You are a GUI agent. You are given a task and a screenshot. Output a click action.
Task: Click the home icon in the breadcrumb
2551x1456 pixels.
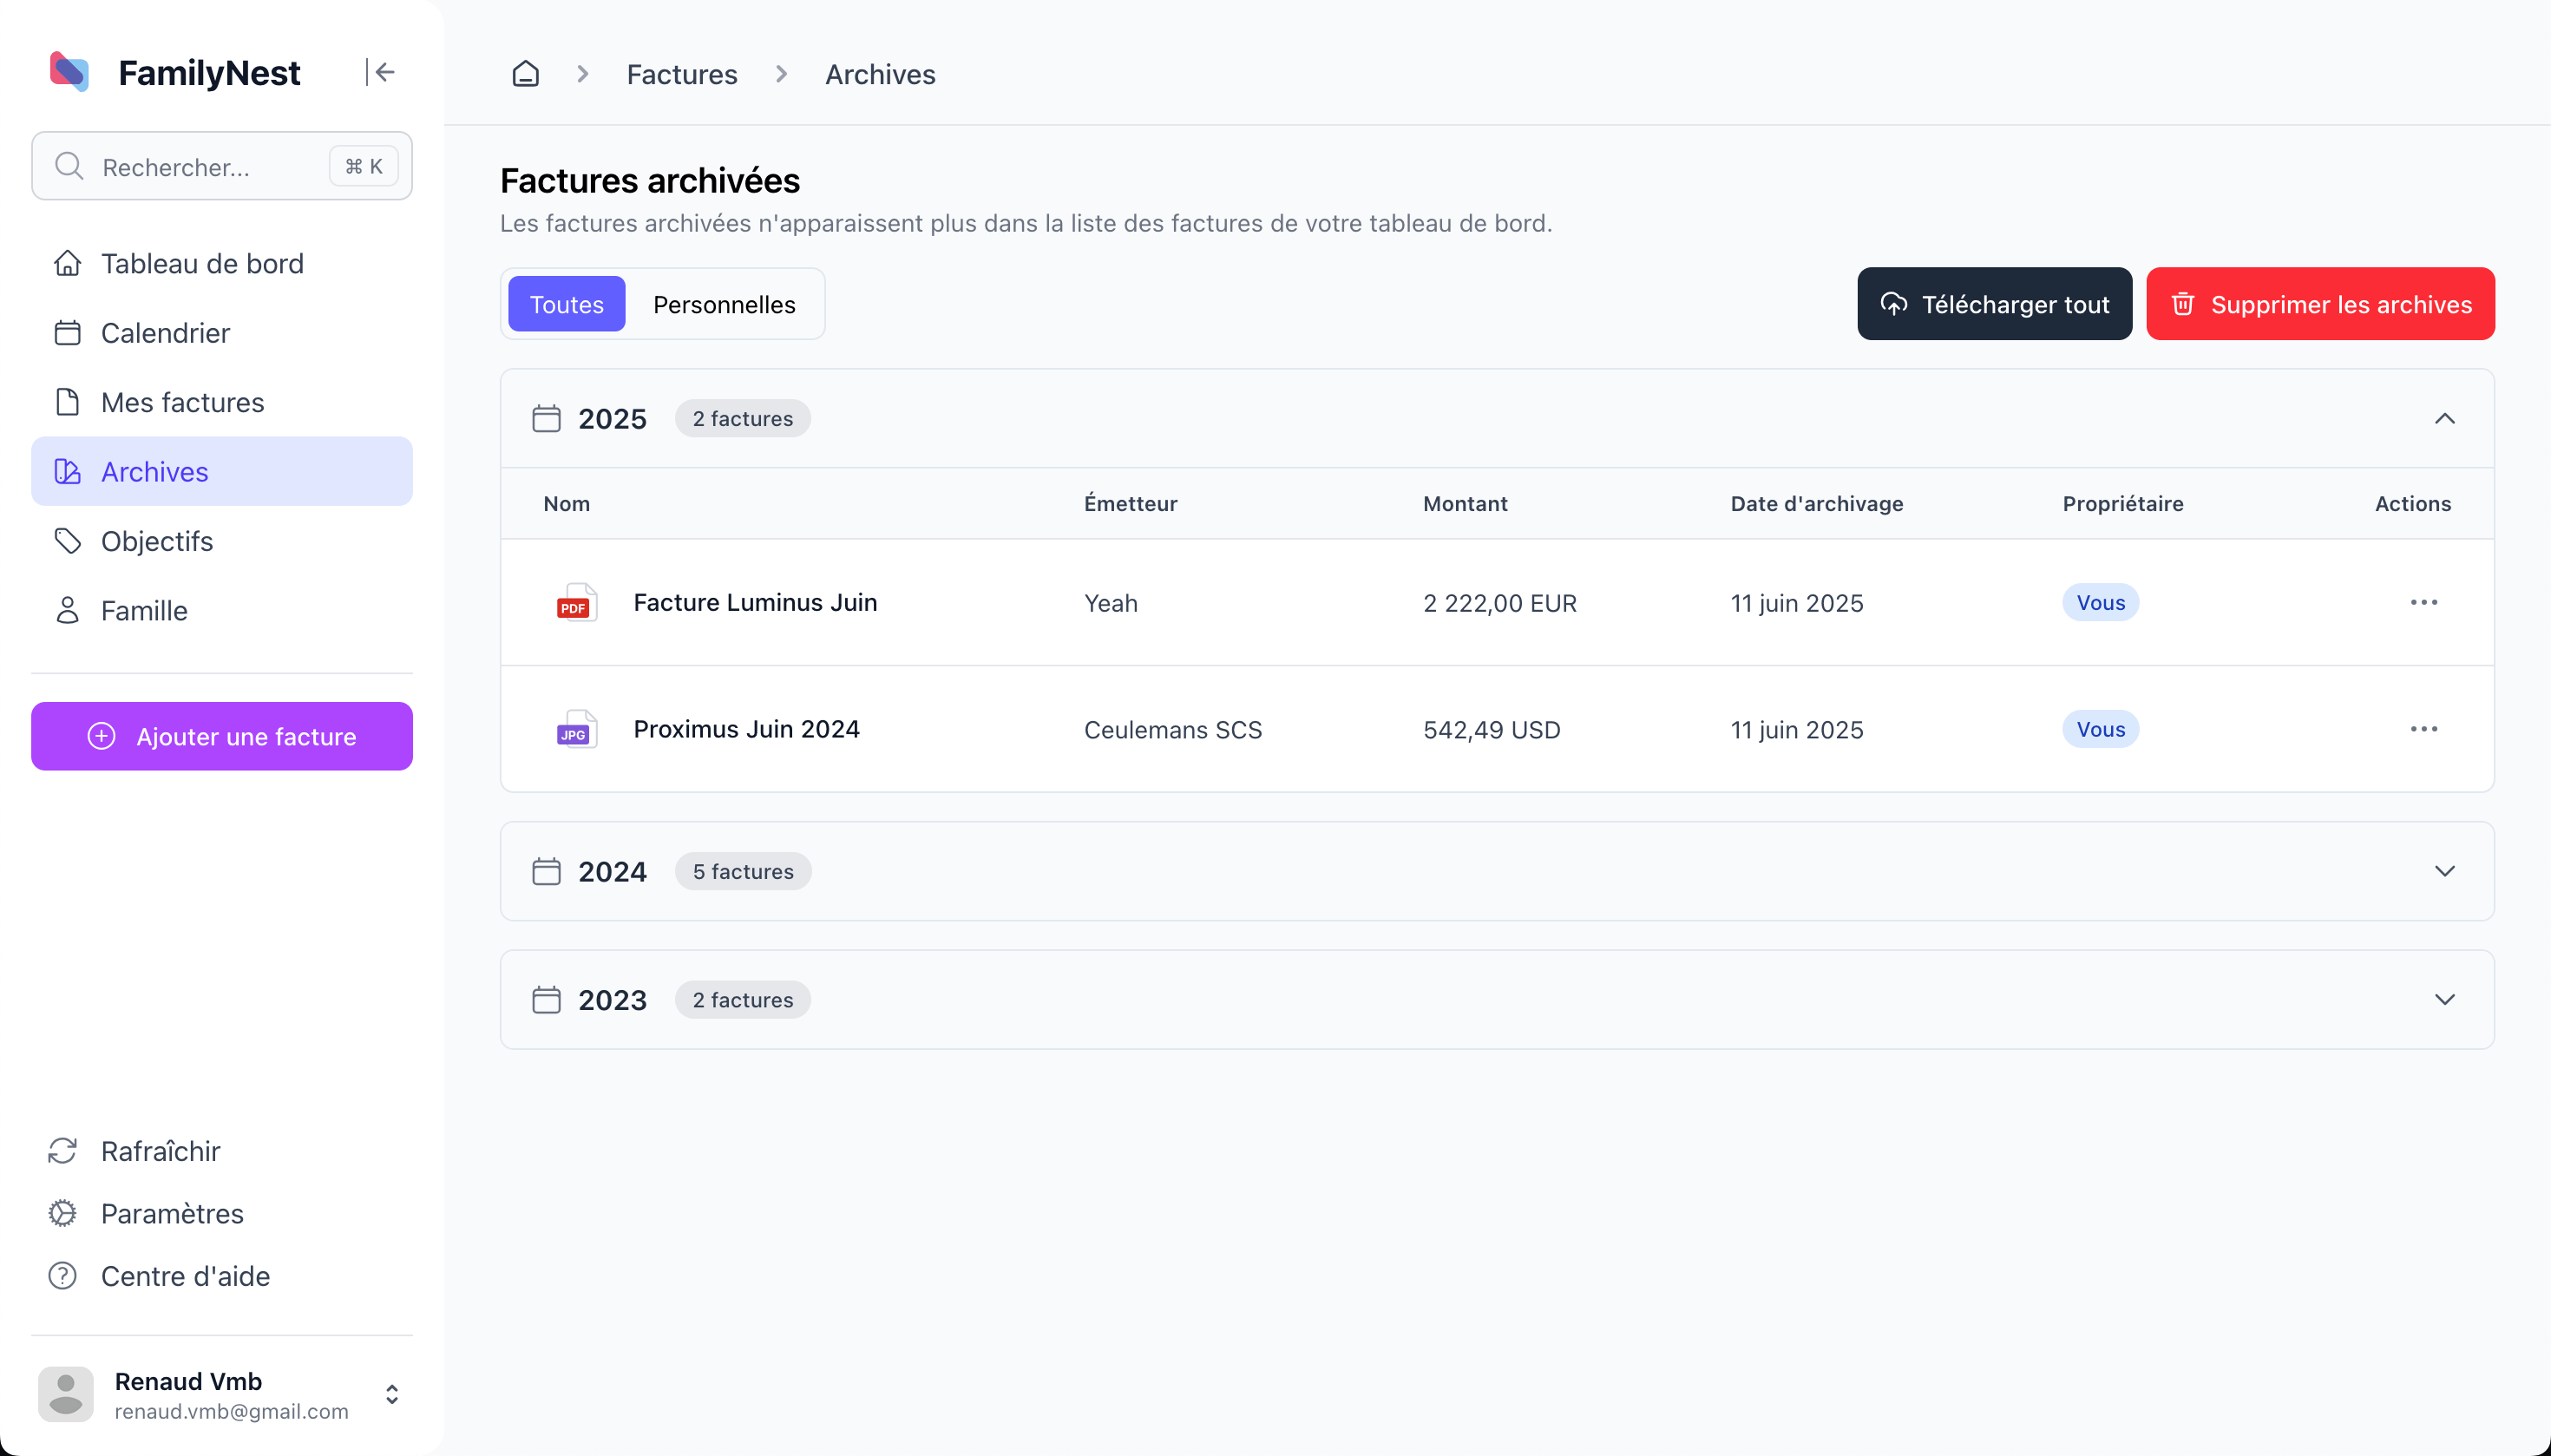[525, 74]
